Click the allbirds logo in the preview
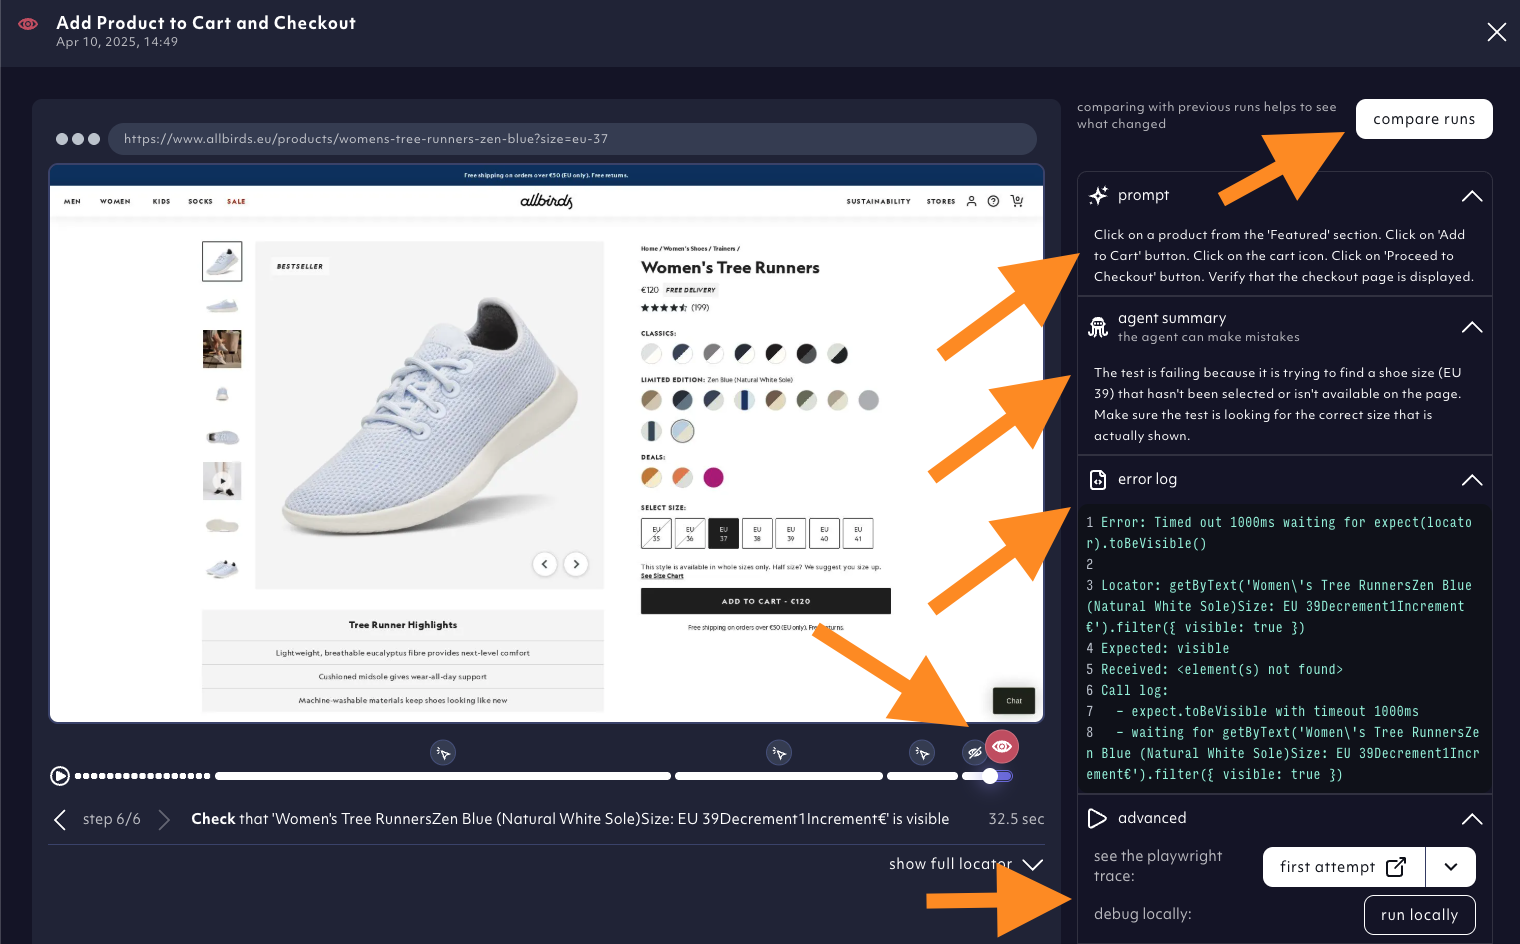This screenshot has width=1520, height=944. click(x=547, y=201)
